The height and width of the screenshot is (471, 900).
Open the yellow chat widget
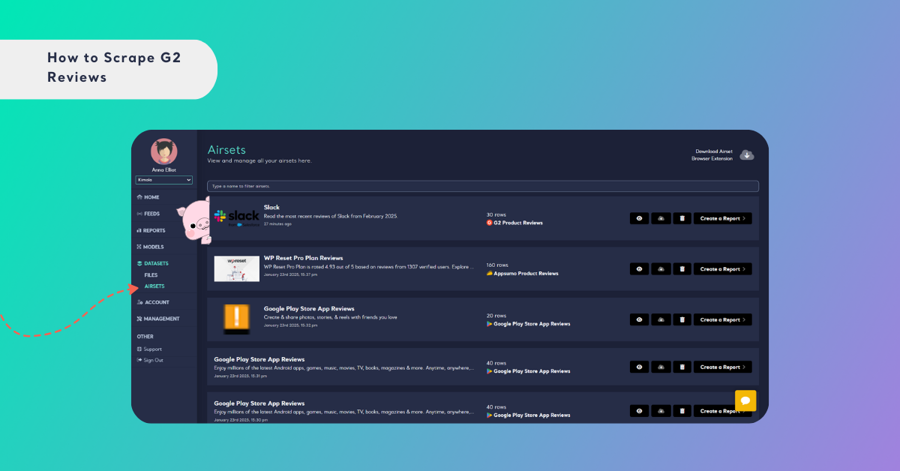pos(746,400)
